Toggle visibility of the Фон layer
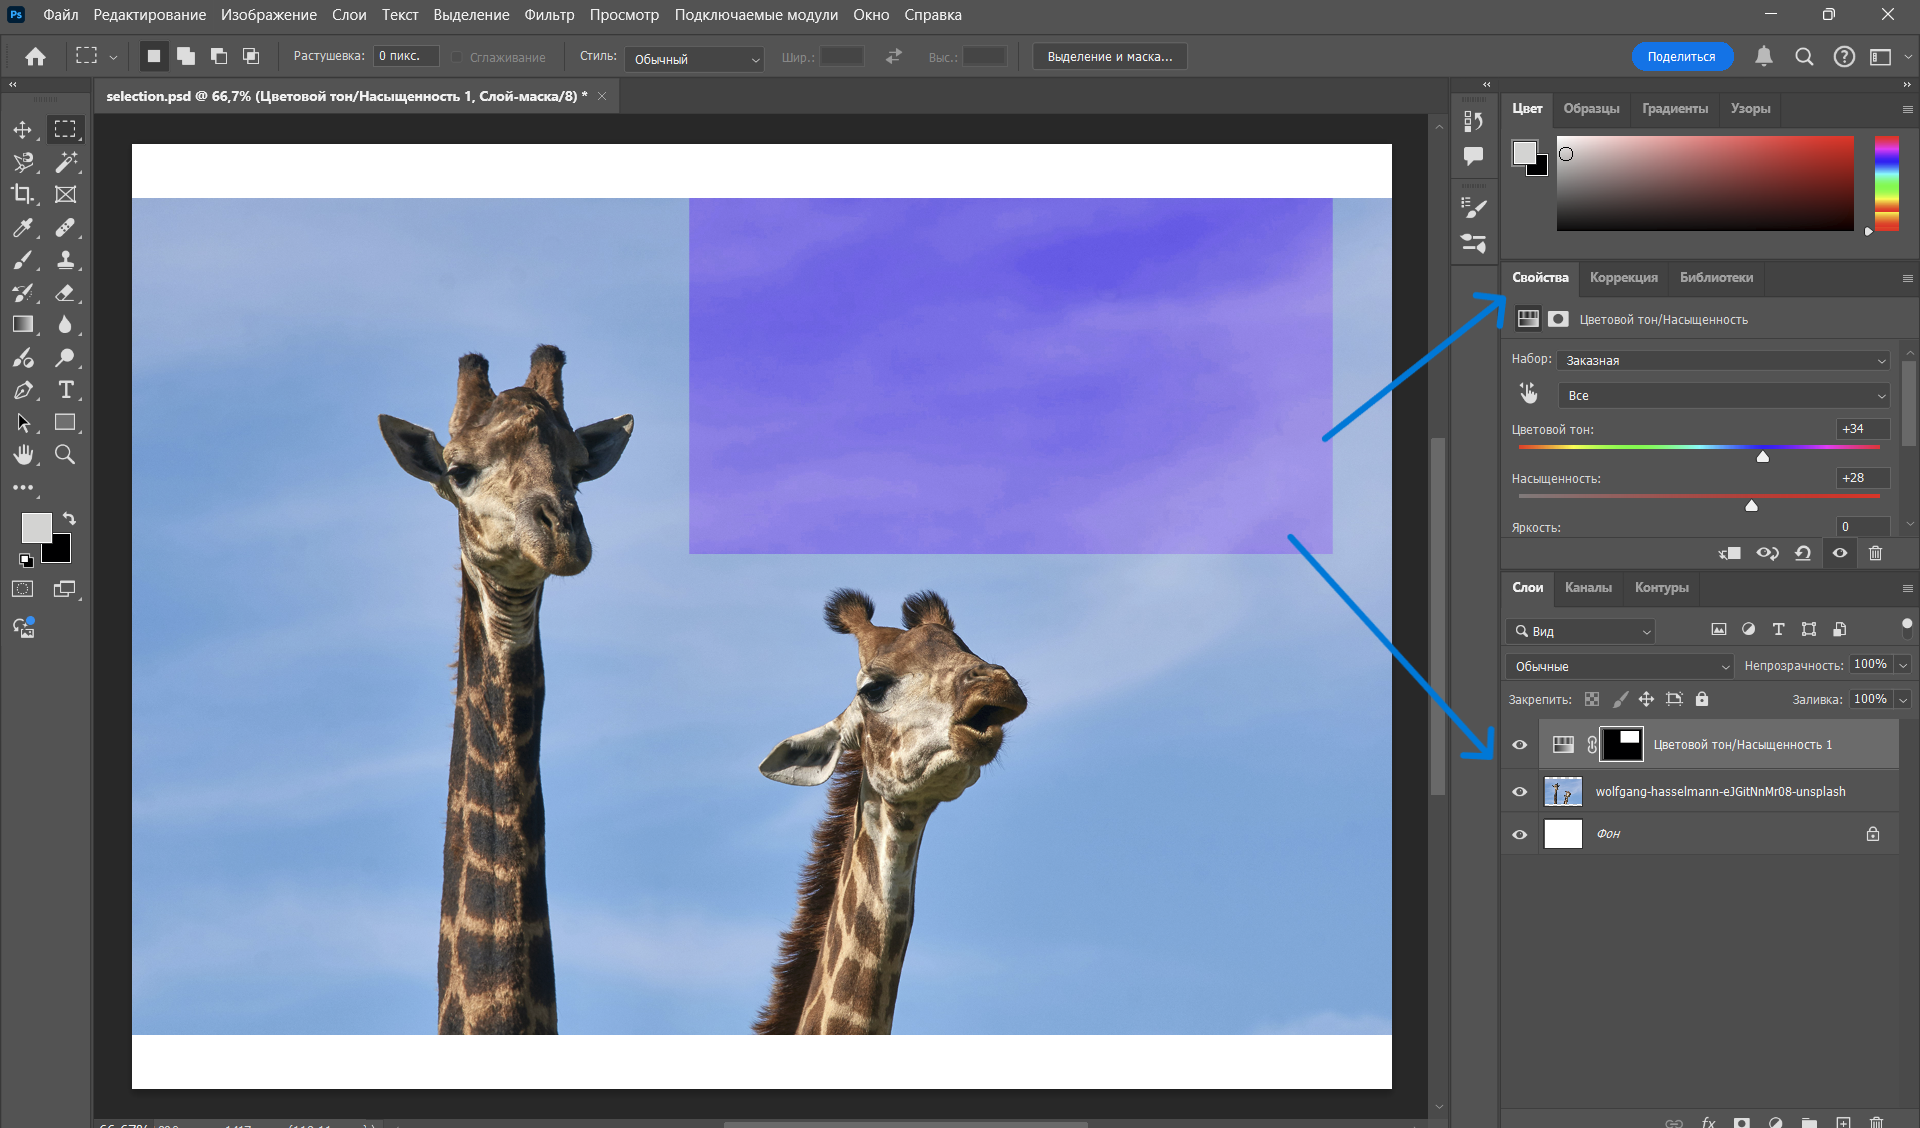The height and width of the screenshot is (1128, 1920). 1519,834
